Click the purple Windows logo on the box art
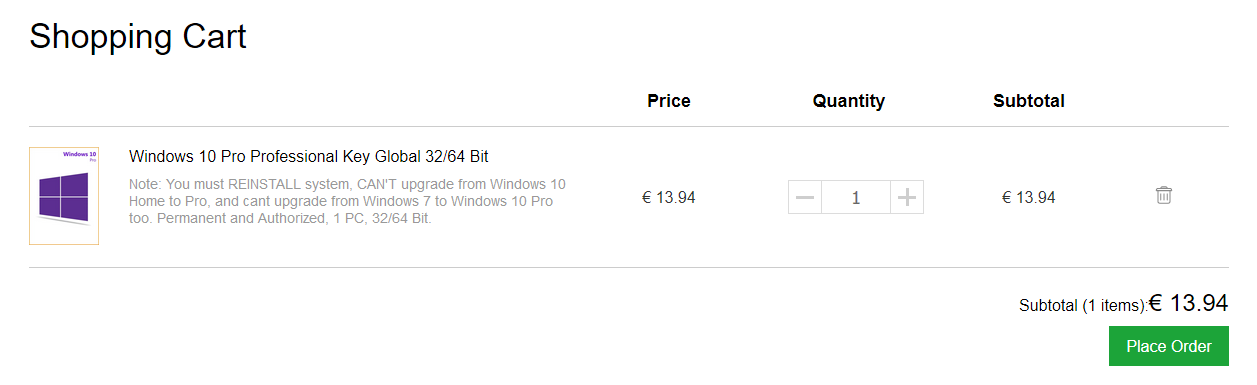1257x385 pixels. (x=63, y=197)
